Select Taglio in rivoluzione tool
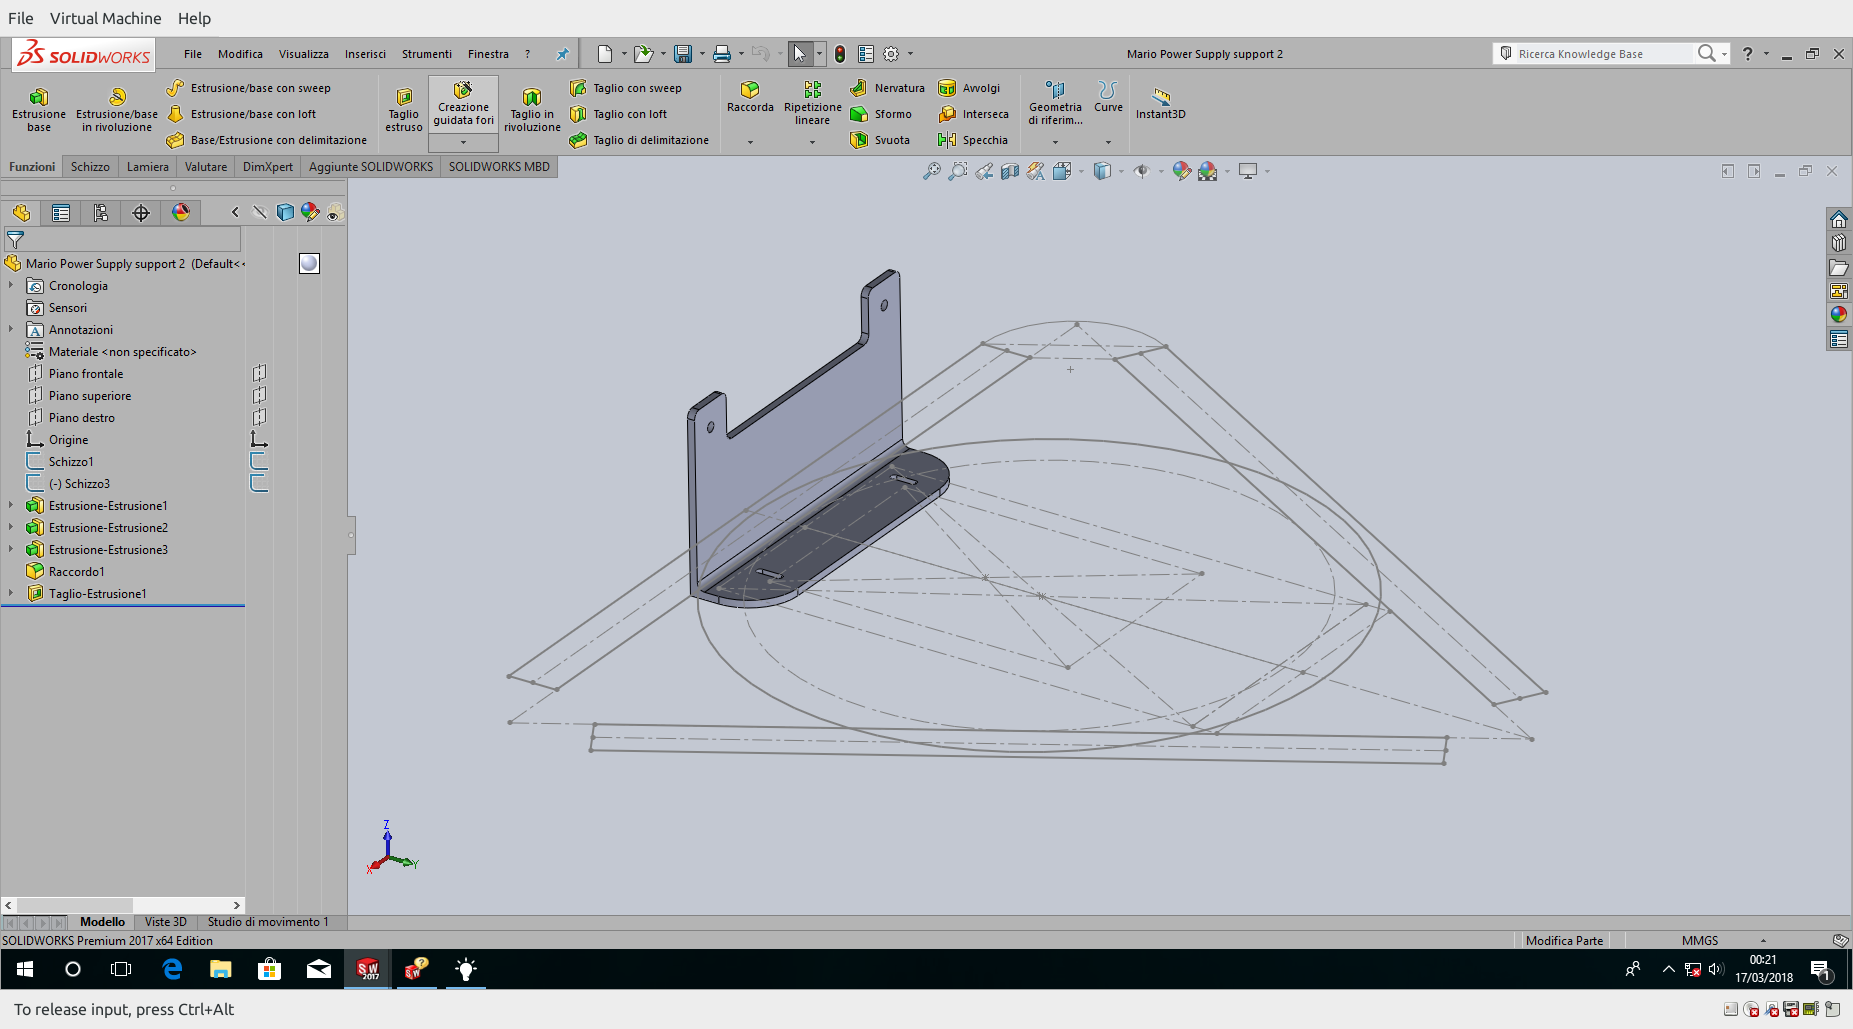1853x1029 pixels. click(x=532, y=110)
